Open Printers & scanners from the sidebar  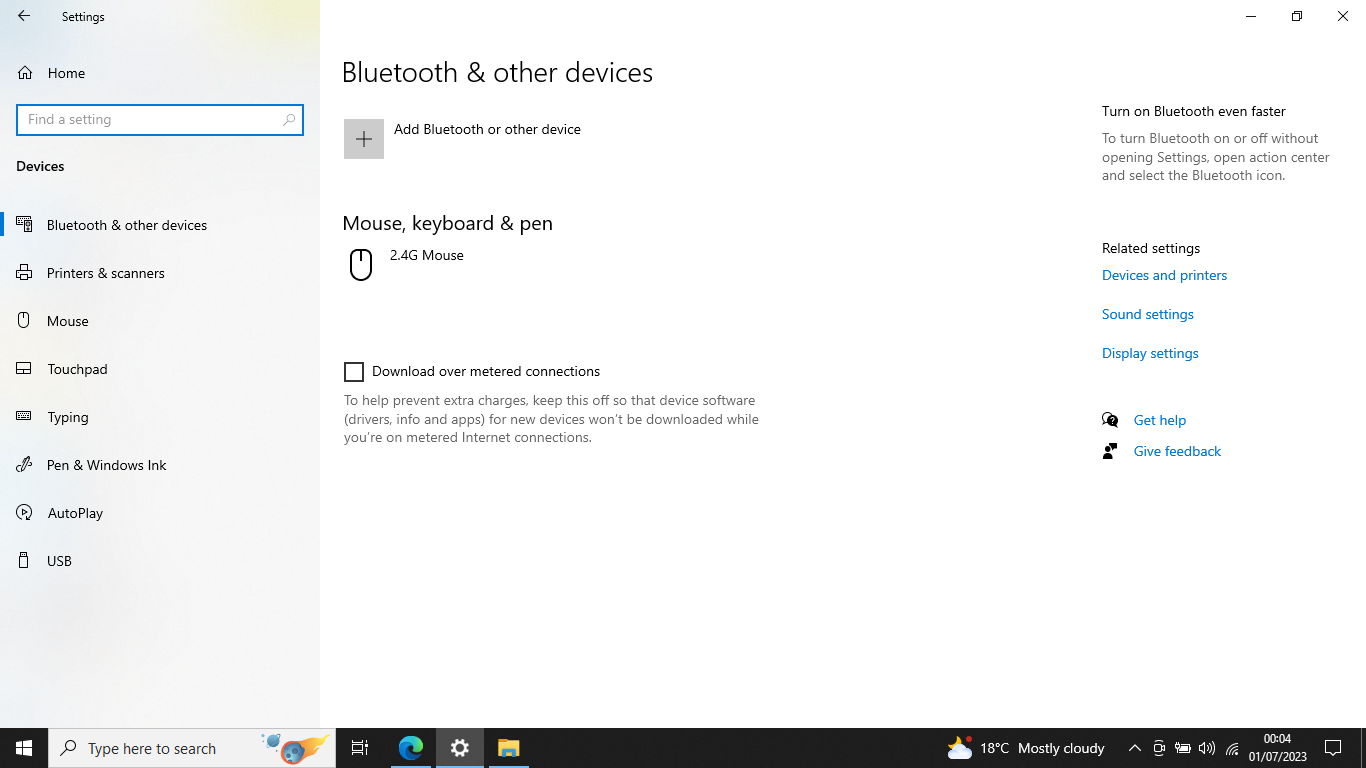(x=107, y=272)
